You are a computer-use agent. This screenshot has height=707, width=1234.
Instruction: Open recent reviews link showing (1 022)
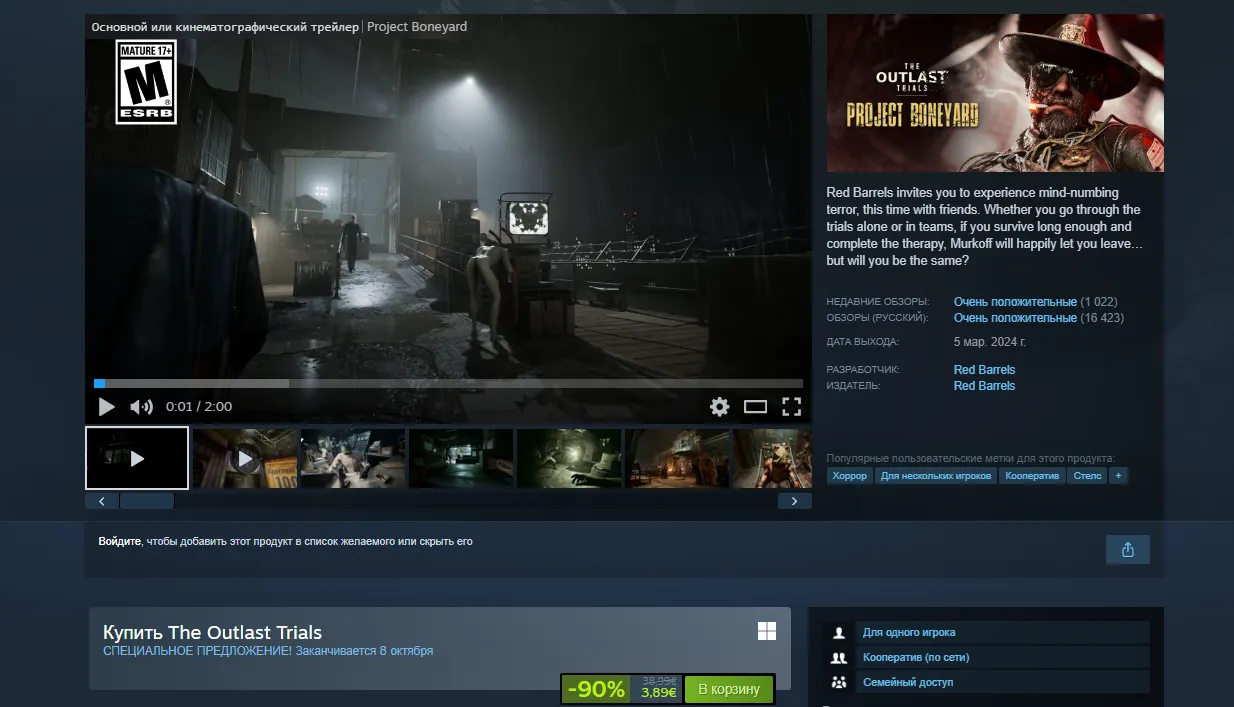pyautogui.click(x=1015, y=302)
